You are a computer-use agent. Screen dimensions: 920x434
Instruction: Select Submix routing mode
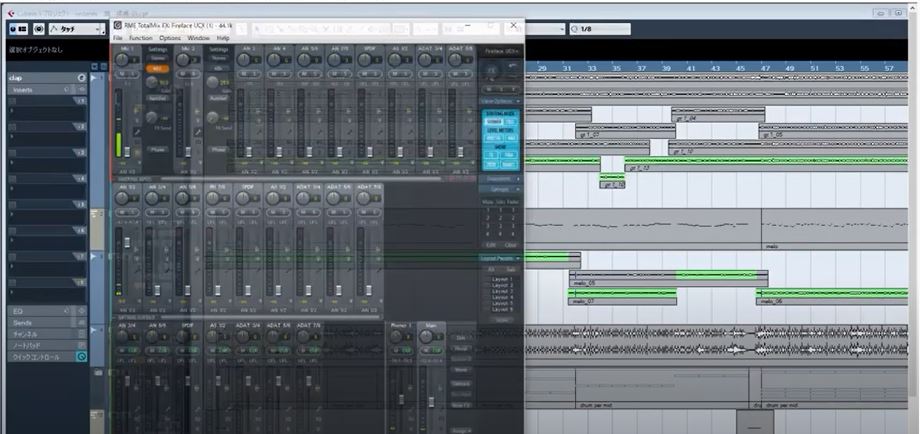click(495, 121)
